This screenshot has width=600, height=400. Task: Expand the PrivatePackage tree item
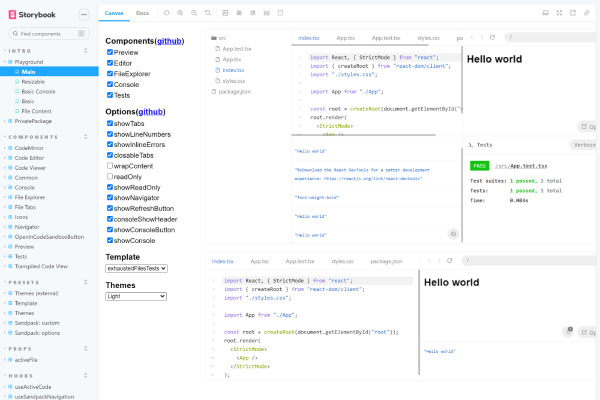(33, 121)
